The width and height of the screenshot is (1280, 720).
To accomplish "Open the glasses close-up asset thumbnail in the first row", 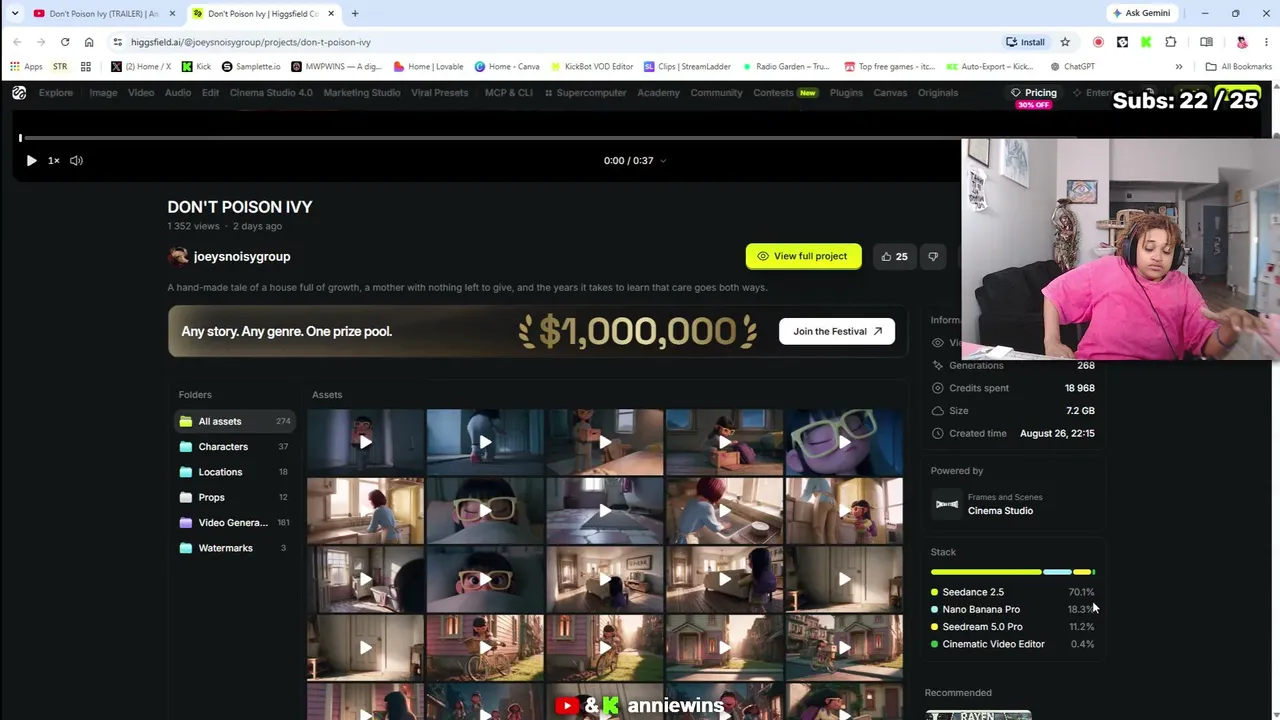I will tap(844, 442).
